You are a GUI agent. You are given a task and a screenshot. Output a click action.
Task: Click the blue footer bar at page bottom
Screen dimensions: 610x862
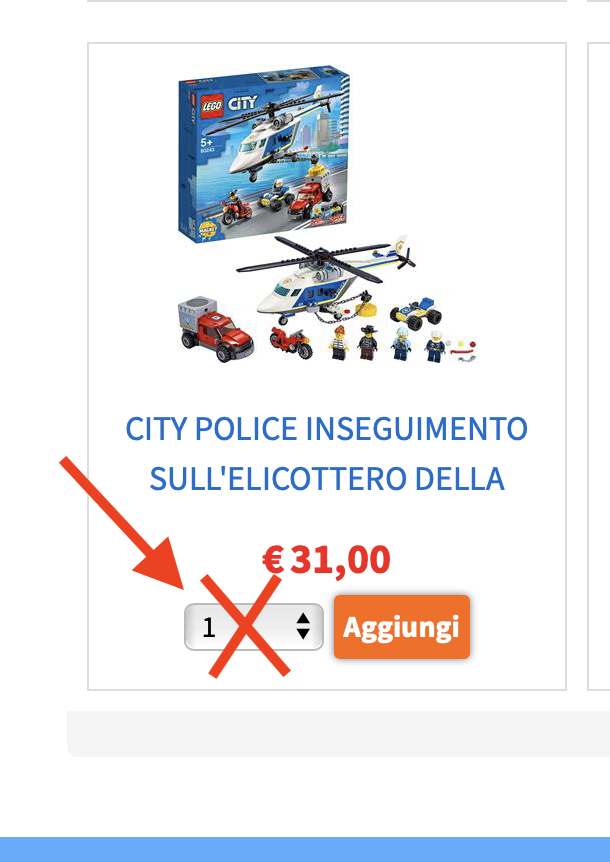[x=305, y=849]
